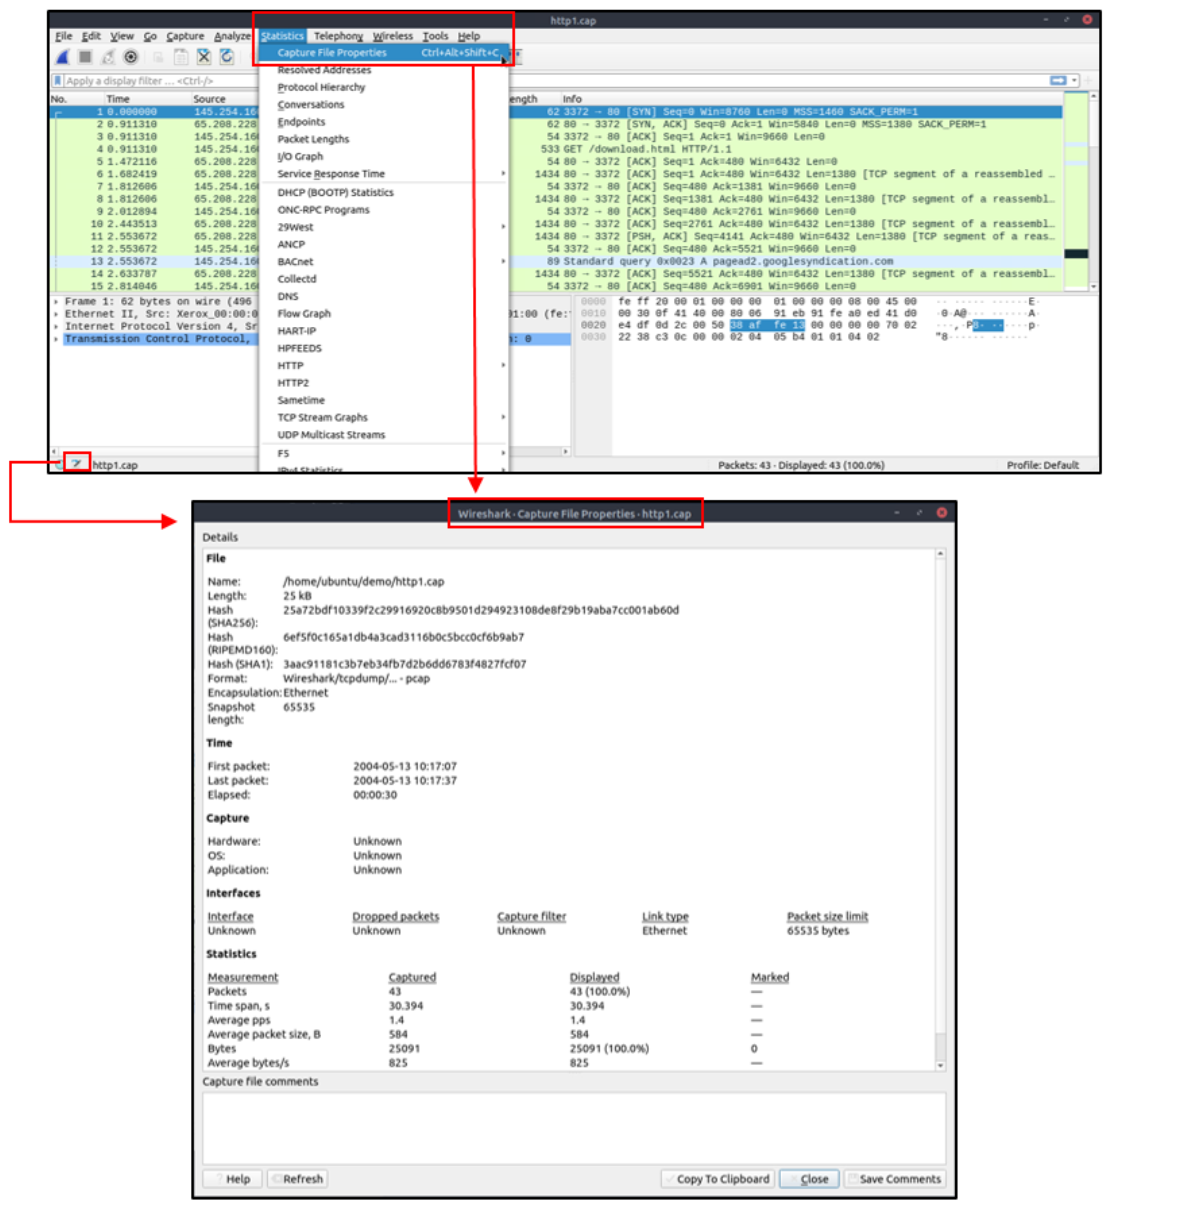Expand the HTTP submenu

384,365
